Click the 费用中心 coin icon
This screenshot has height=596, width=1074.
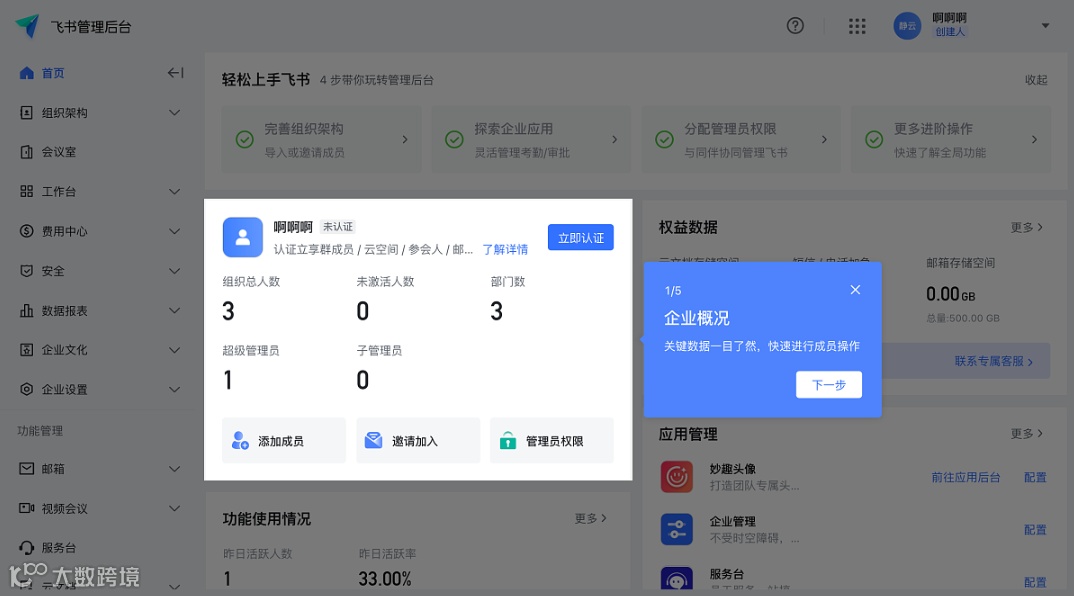(27, 231)
